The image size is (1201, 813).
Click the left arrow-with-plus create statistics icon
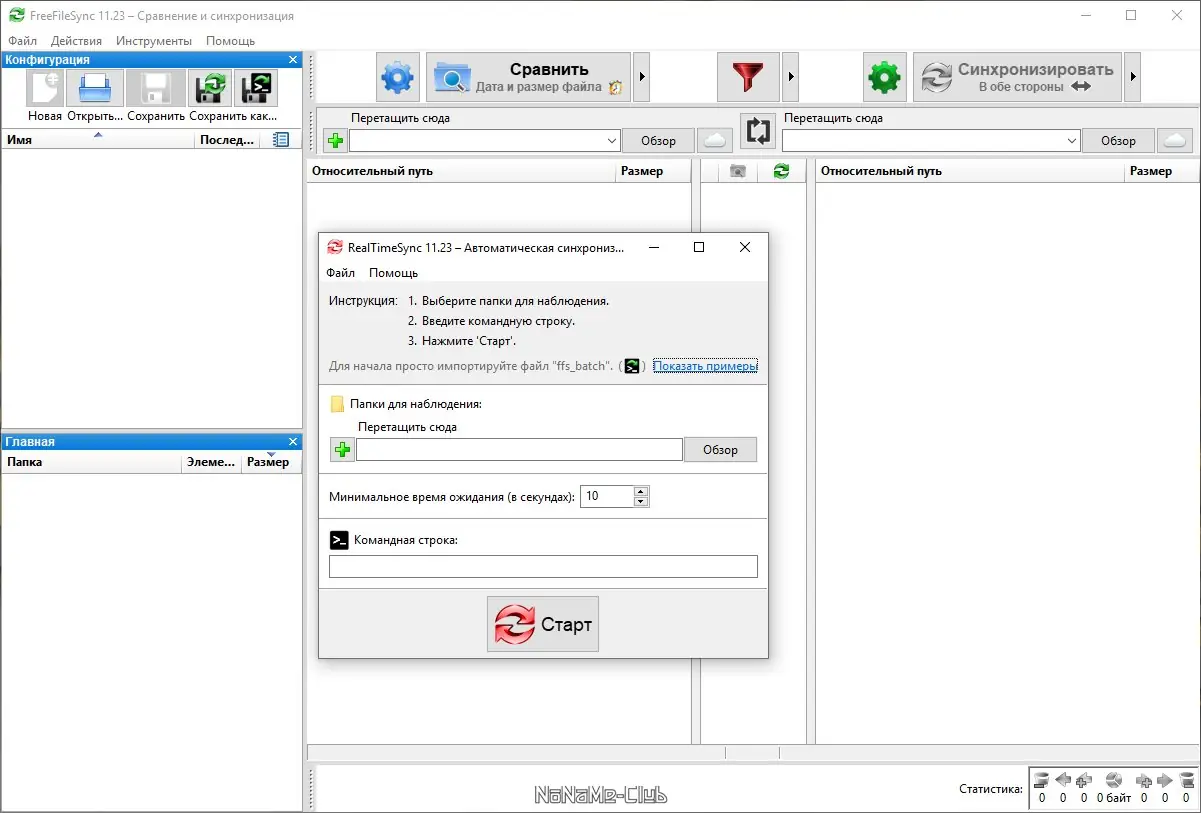click(x=1084, y=781)
